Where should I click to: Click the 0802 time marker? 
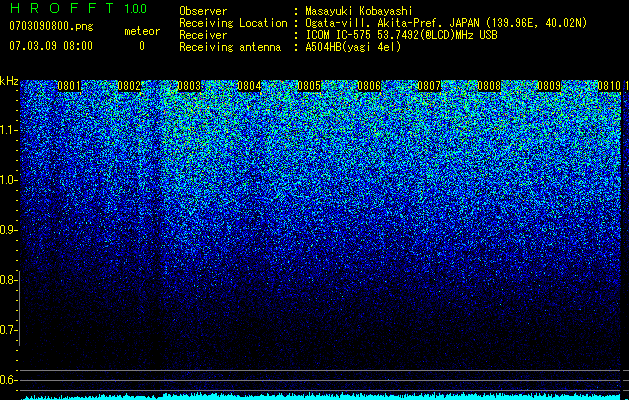(129, 86)
